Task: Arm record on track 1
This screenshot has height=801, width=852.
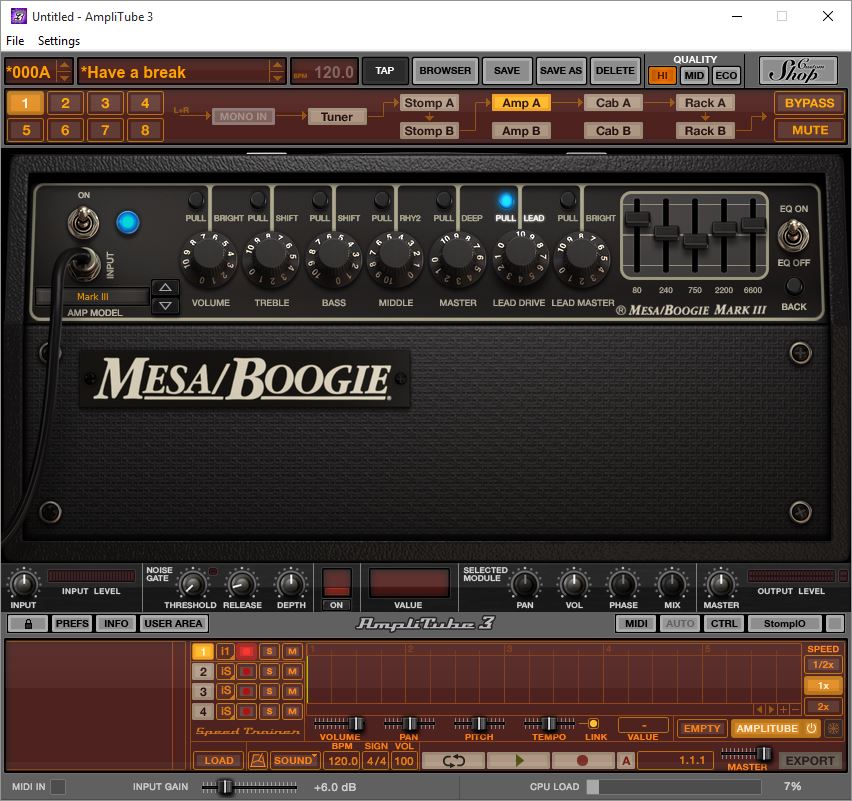Action: 246,651
